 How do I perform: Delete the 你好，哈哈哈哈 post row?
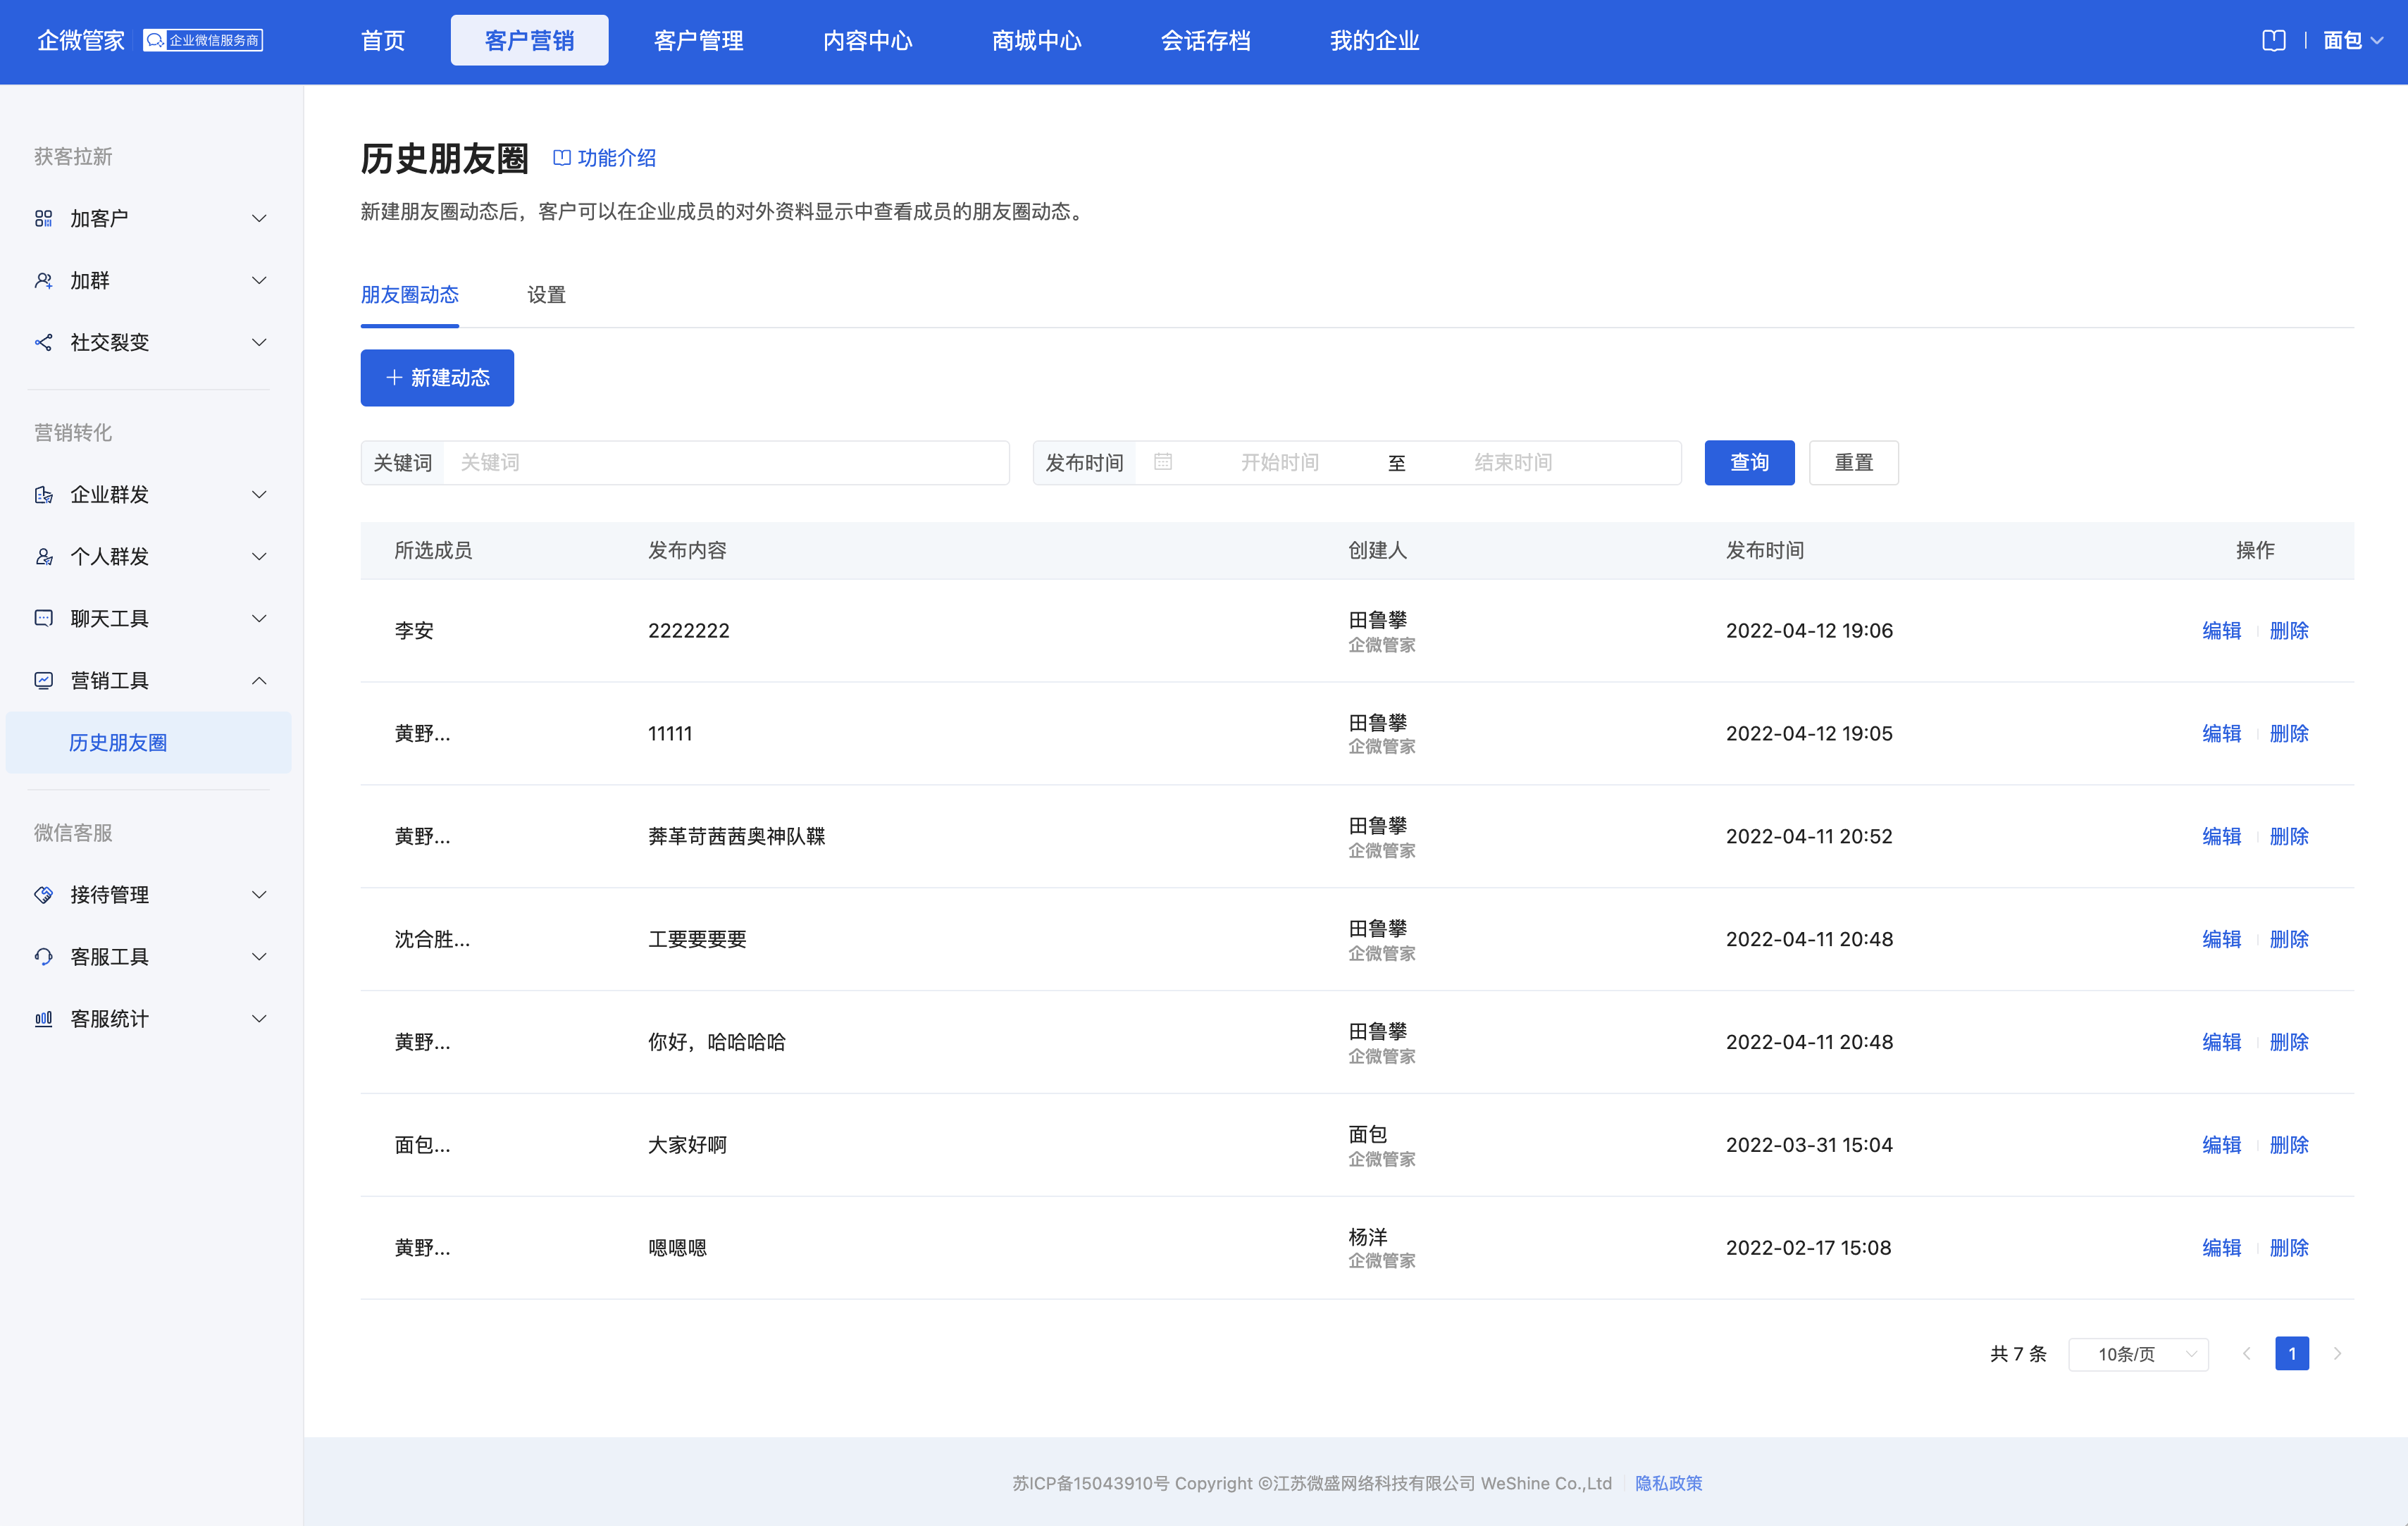[x=2289, y=1042]
